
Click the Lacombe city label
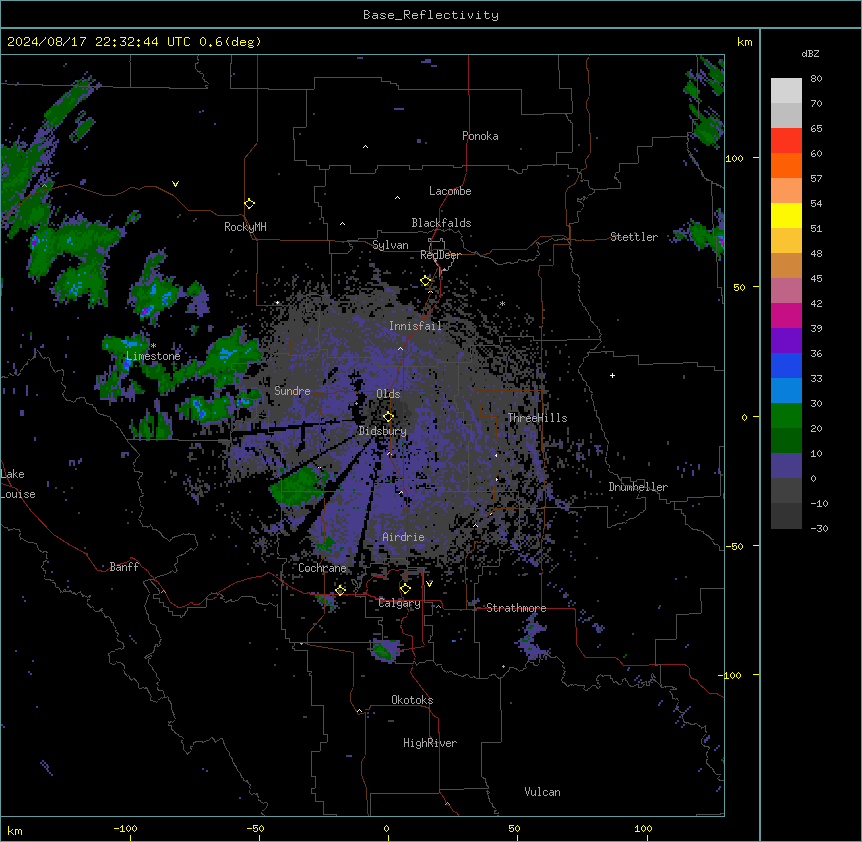[450, 191]
